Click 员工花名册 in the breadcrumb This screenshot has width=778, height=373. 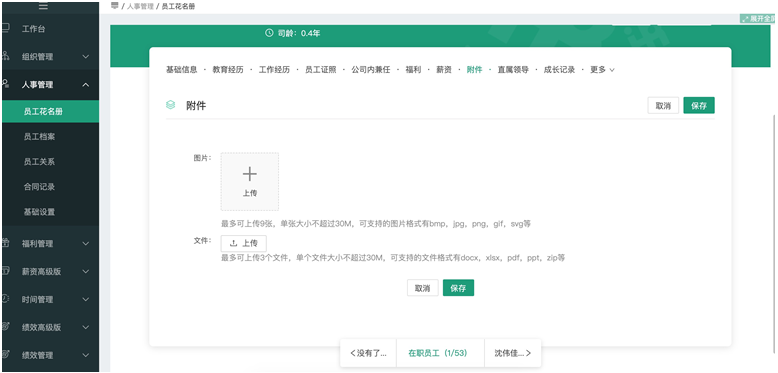pos(178,6)
